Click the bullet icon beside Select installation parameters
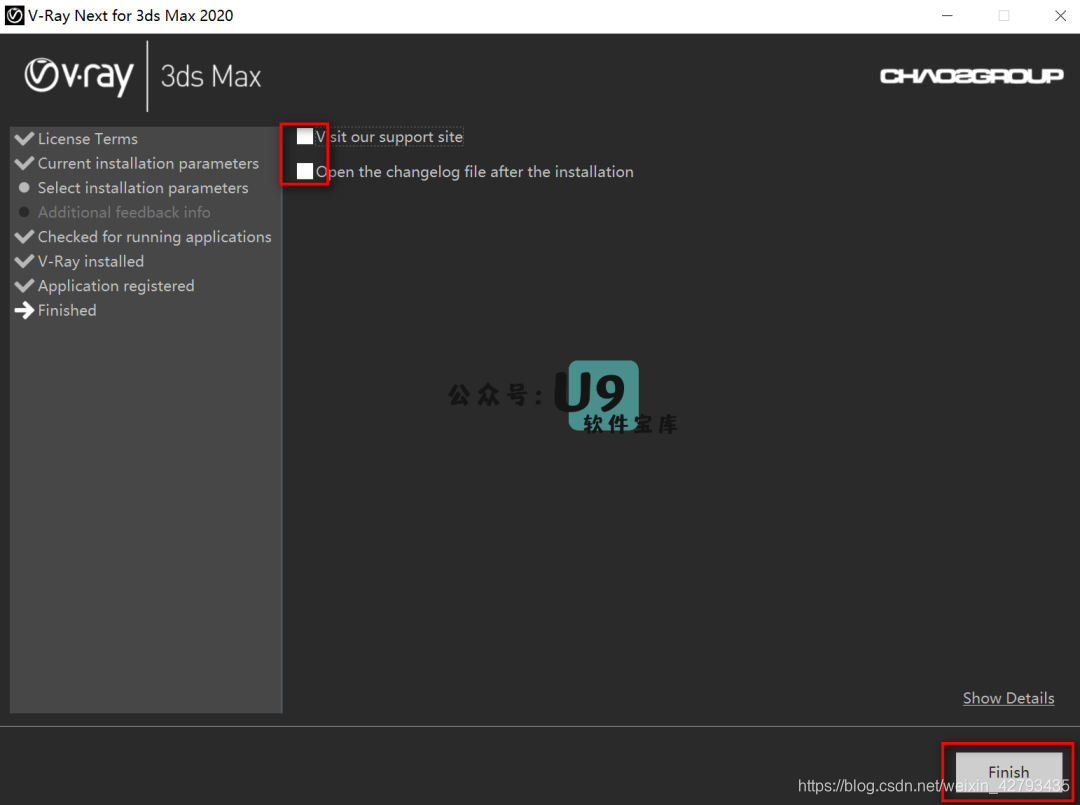The height and width of the screenshot is (805, 1080). [x=24, y=187]
